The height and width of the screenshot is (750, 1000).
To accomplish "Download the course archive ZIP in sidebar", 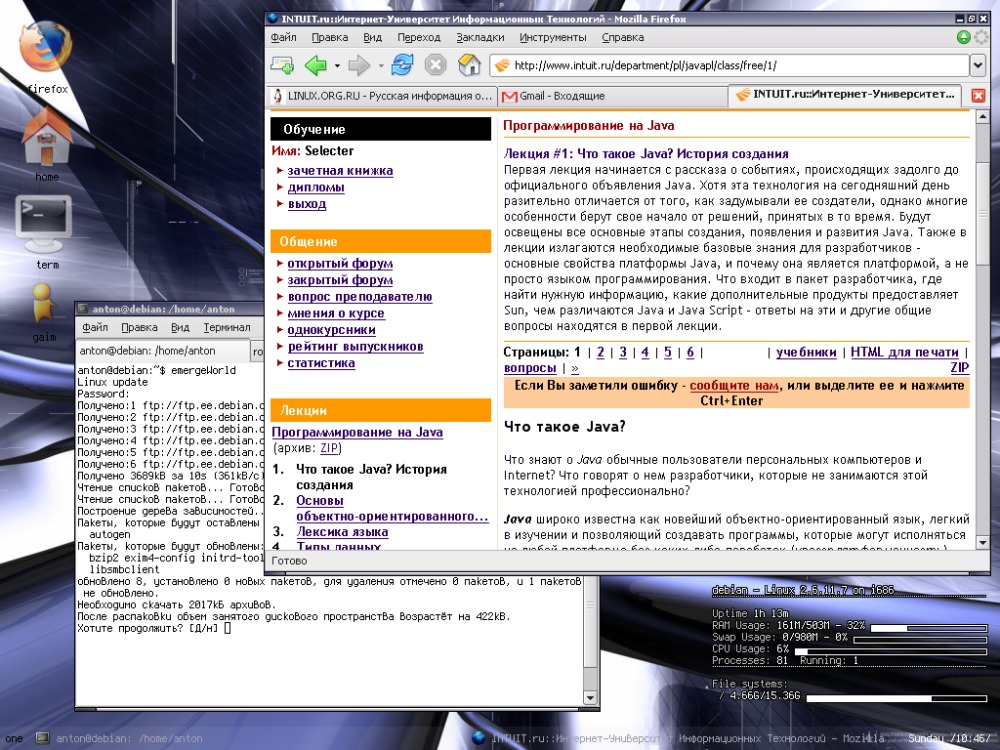I will (x=329, y=448).
